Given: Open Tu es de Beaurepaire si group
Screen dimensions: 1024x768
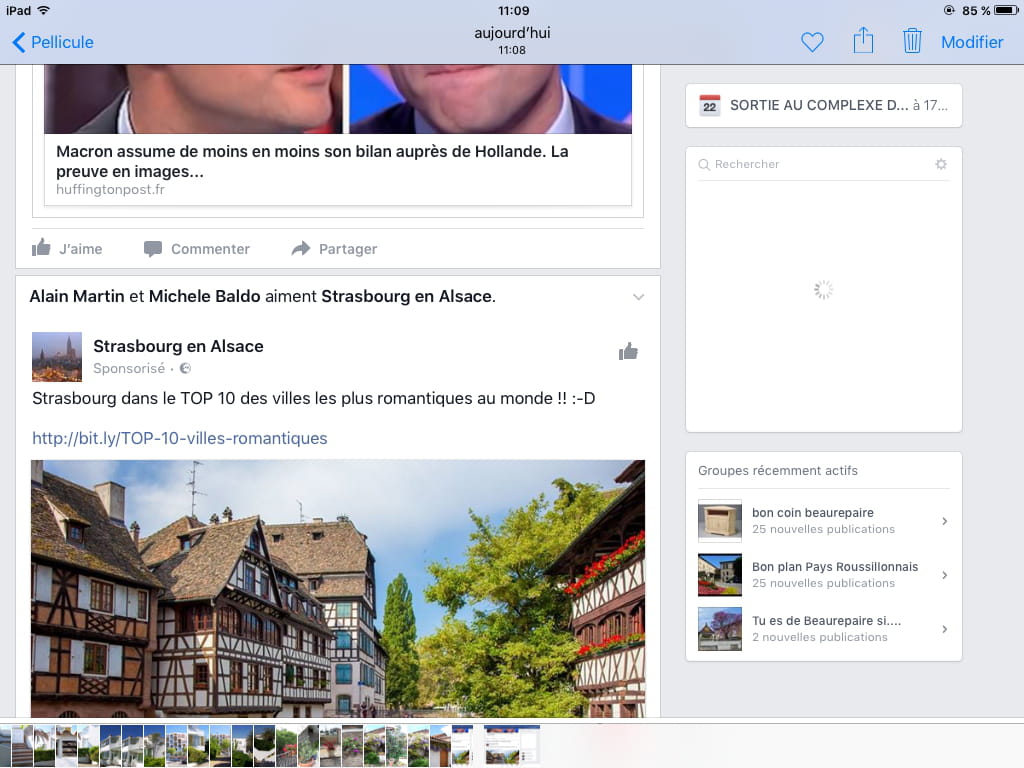Looking at the screenshot, I should (824, 629).
